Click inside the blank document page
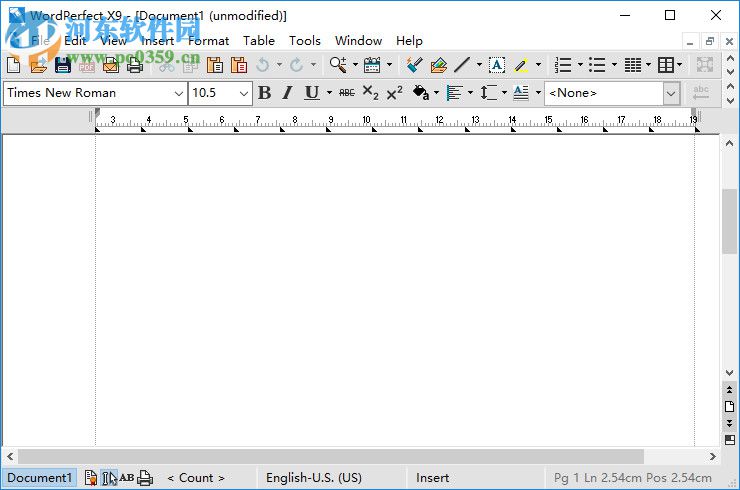740x490 pixels. (395, 290)
